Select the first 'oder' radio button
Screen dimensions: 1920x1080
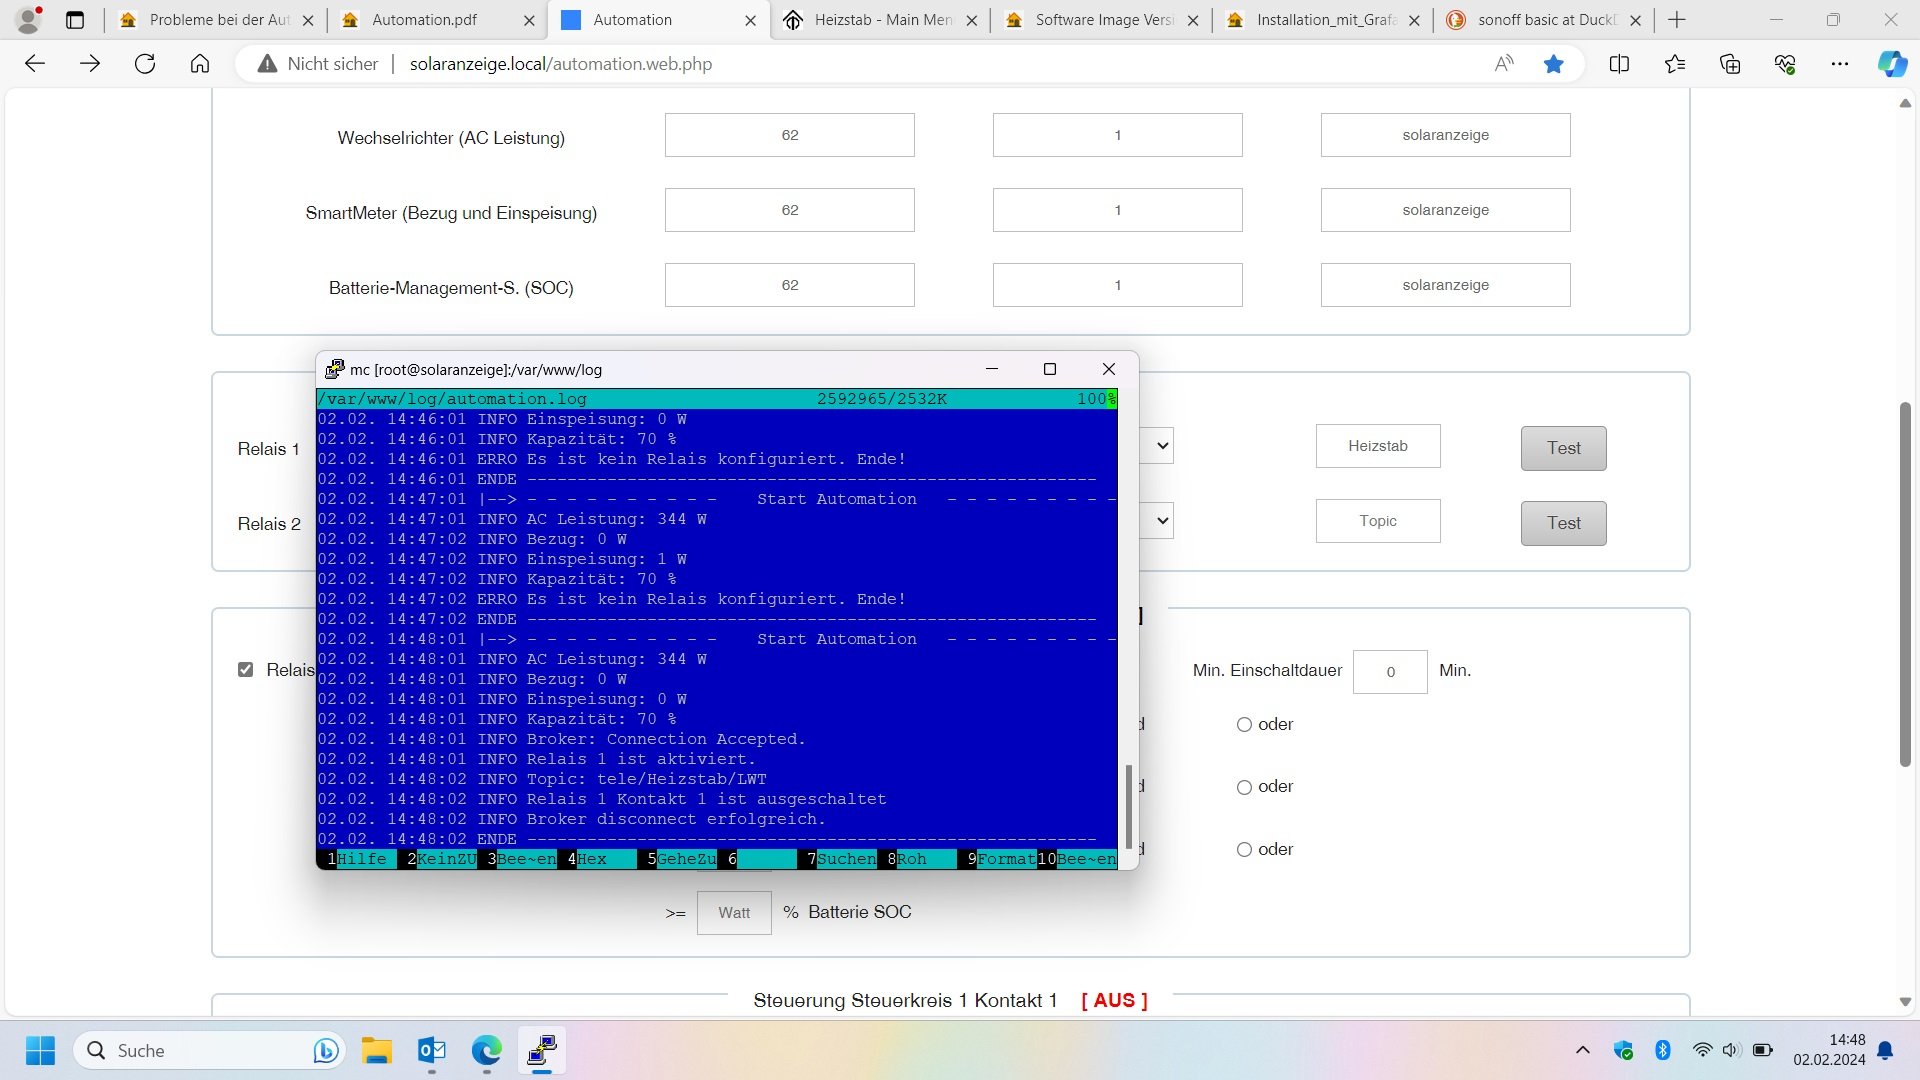click(1244, 725)
